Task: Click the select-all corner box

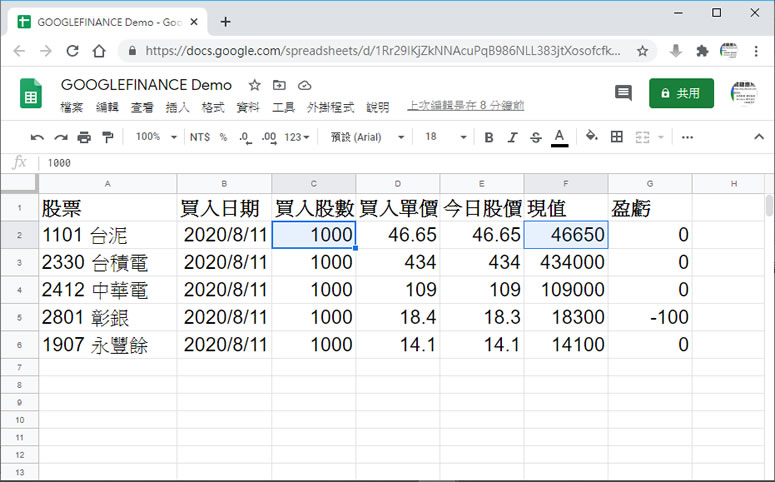Action: tap(19, 183)
